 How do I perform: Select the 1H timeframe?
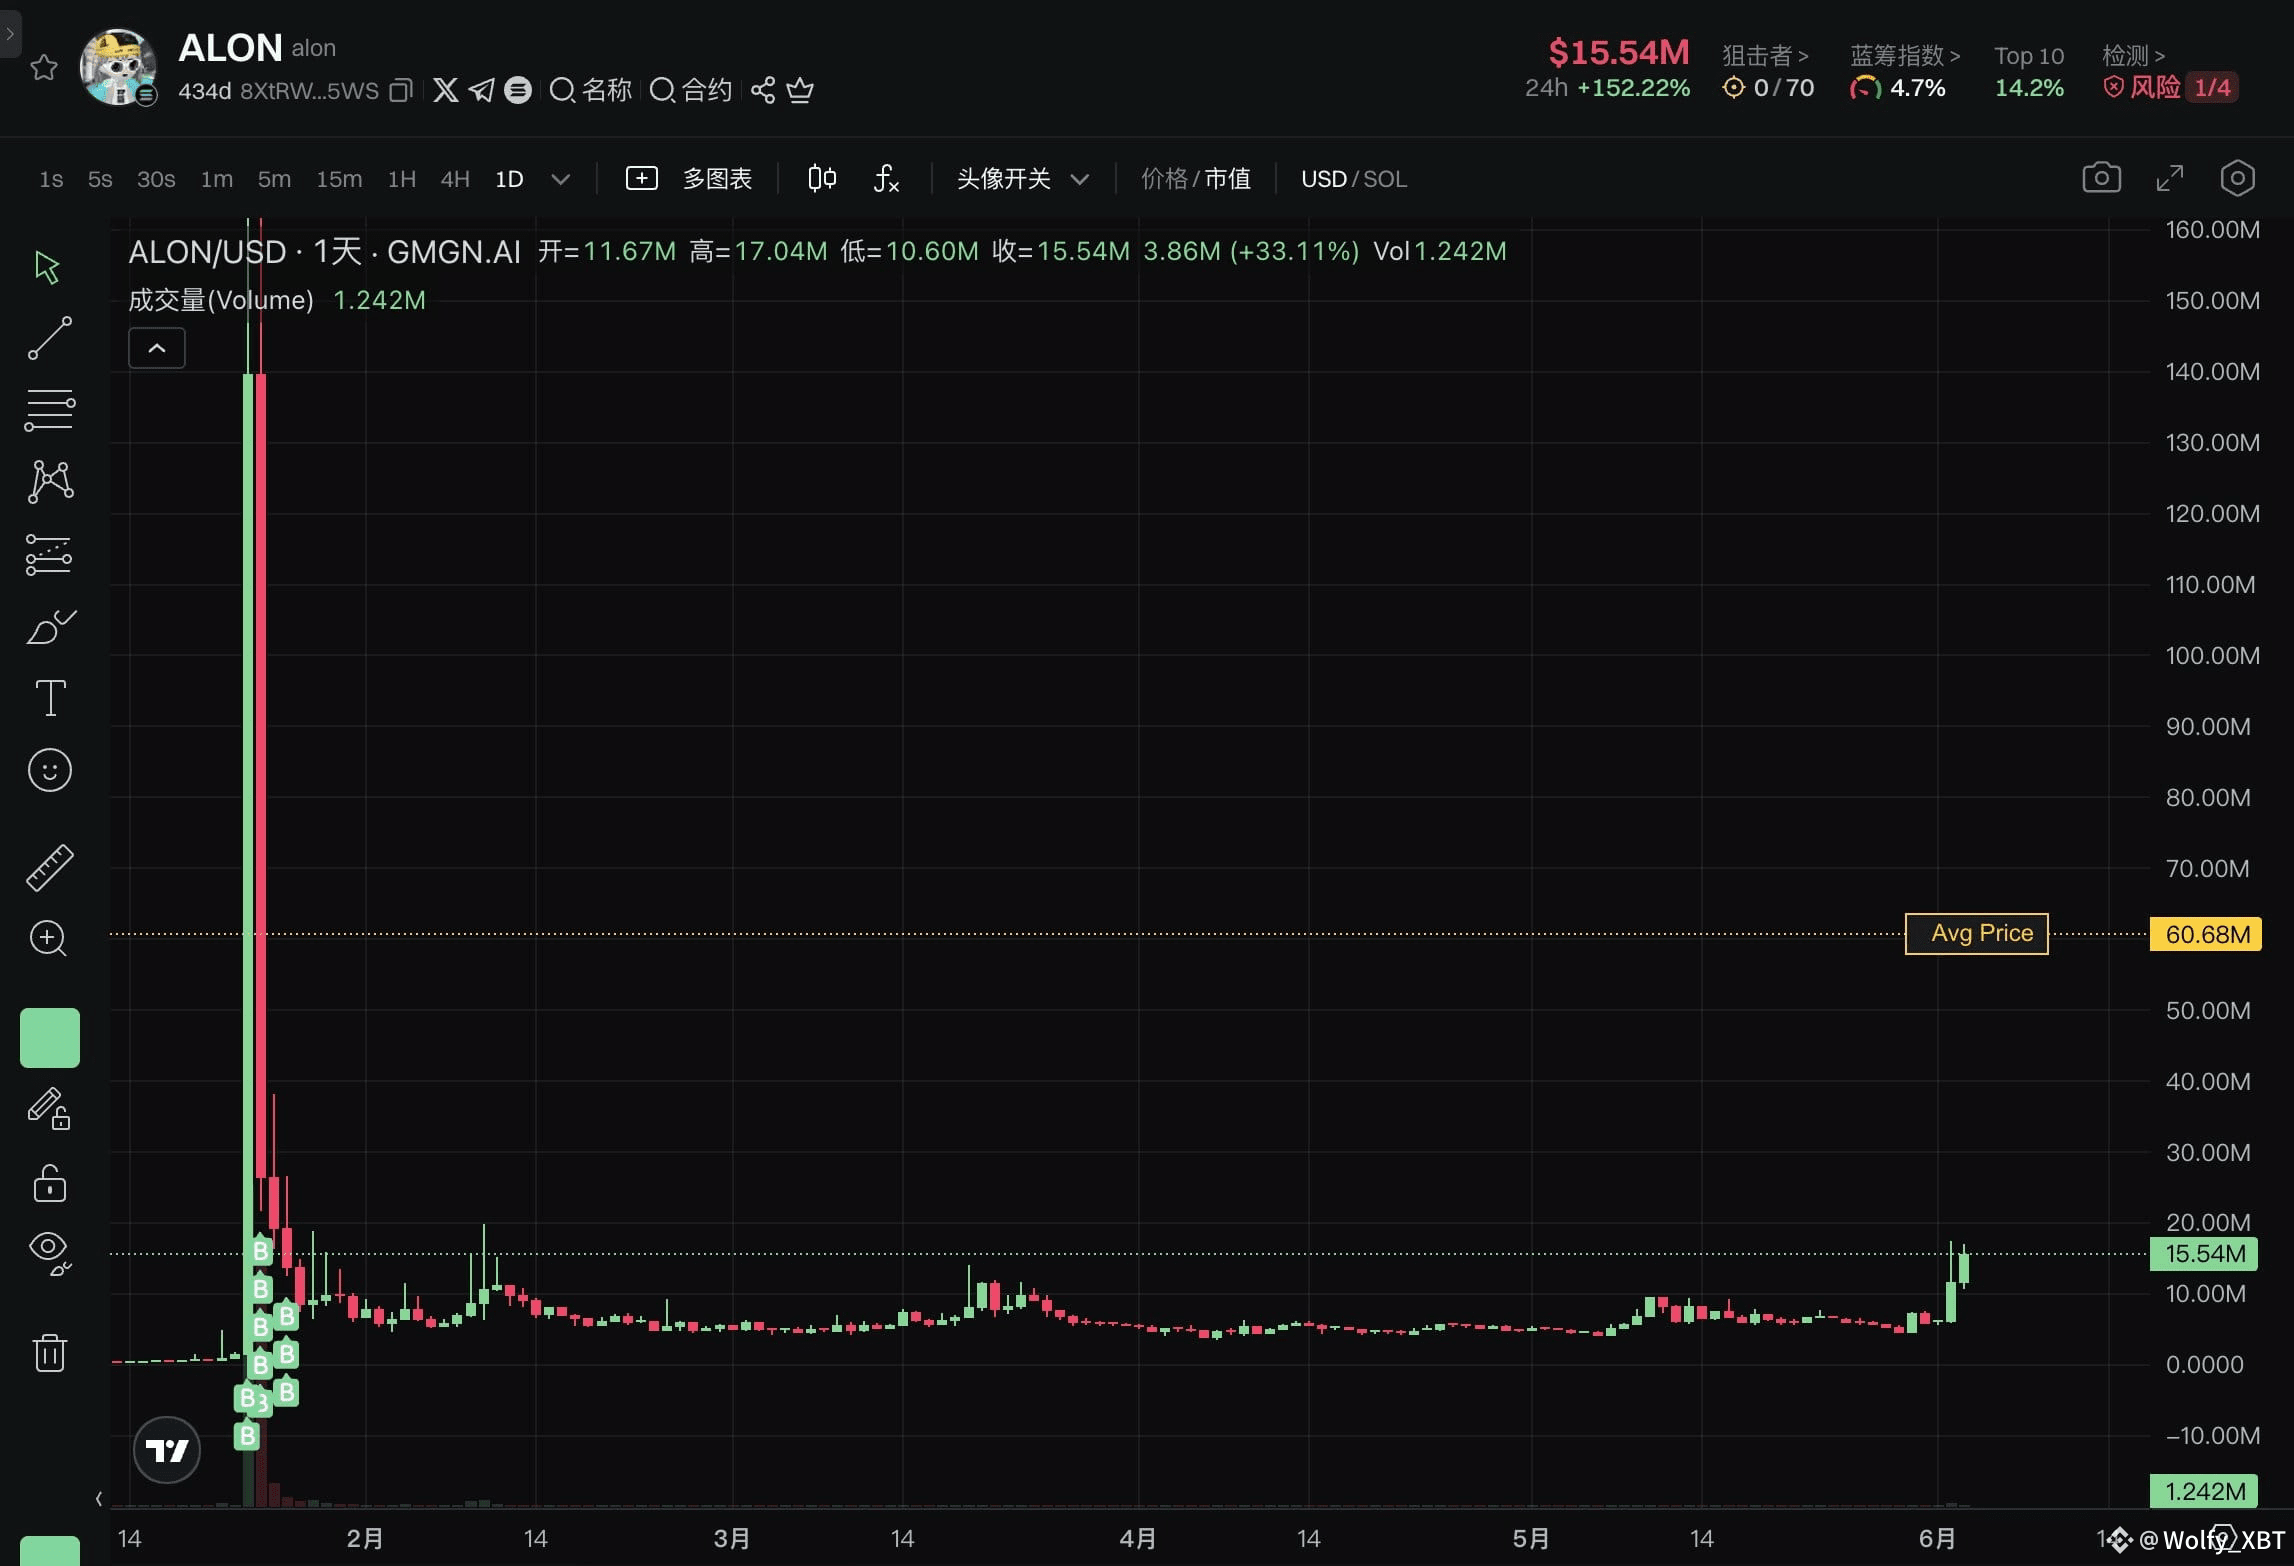pyautogui.click(x=402, y=179)
